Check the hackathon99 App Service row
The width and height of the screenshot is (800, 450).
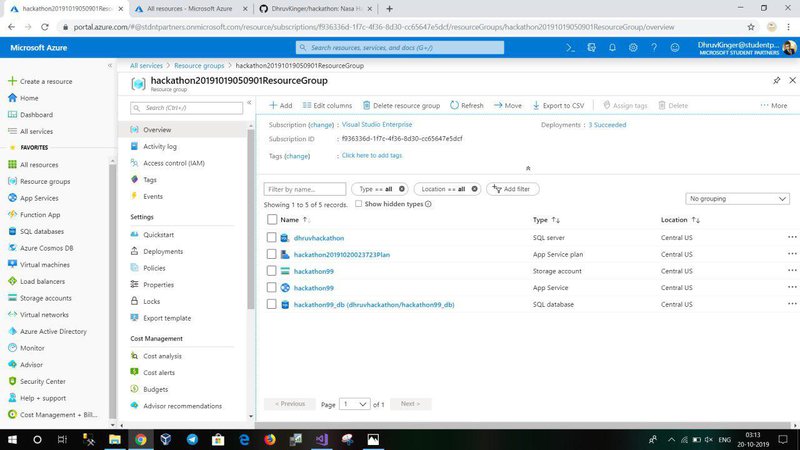pos(271,288)
